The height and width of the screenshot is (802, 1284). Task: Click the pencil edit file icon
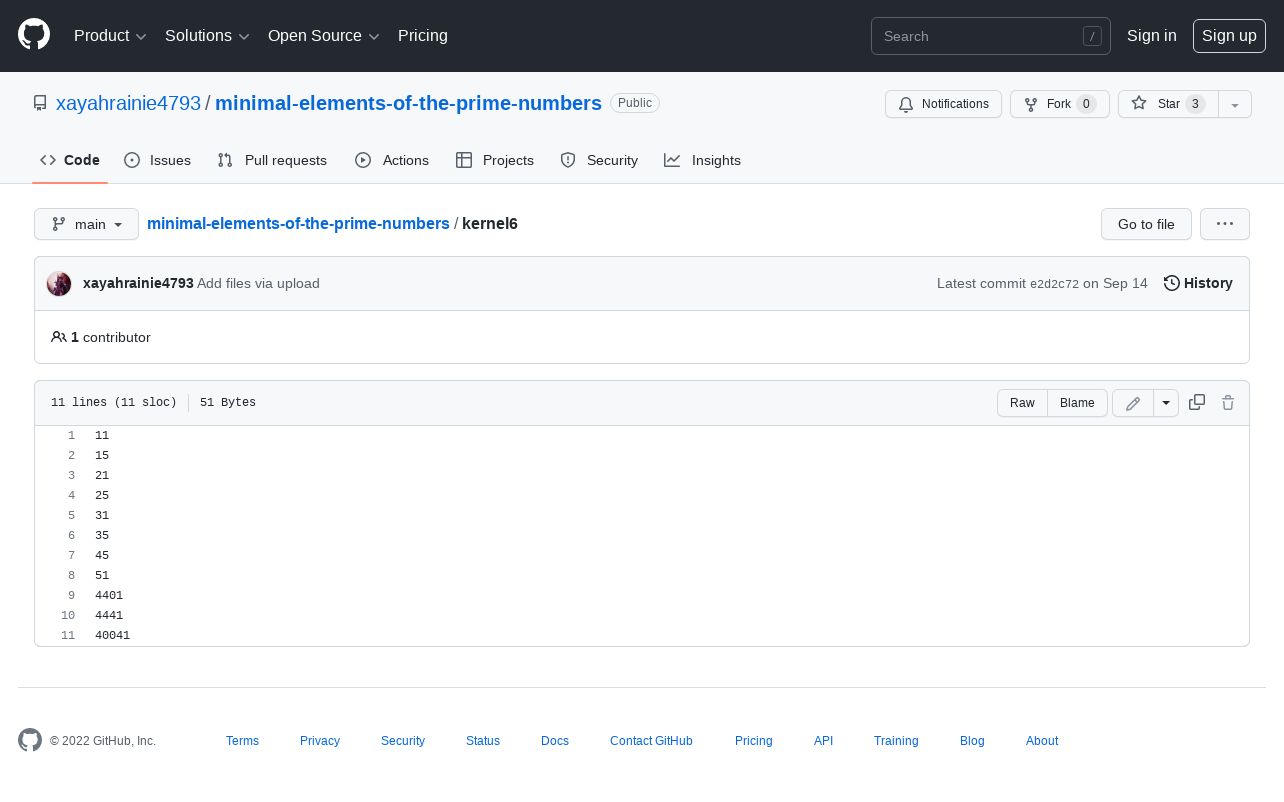pos(1133,403)
